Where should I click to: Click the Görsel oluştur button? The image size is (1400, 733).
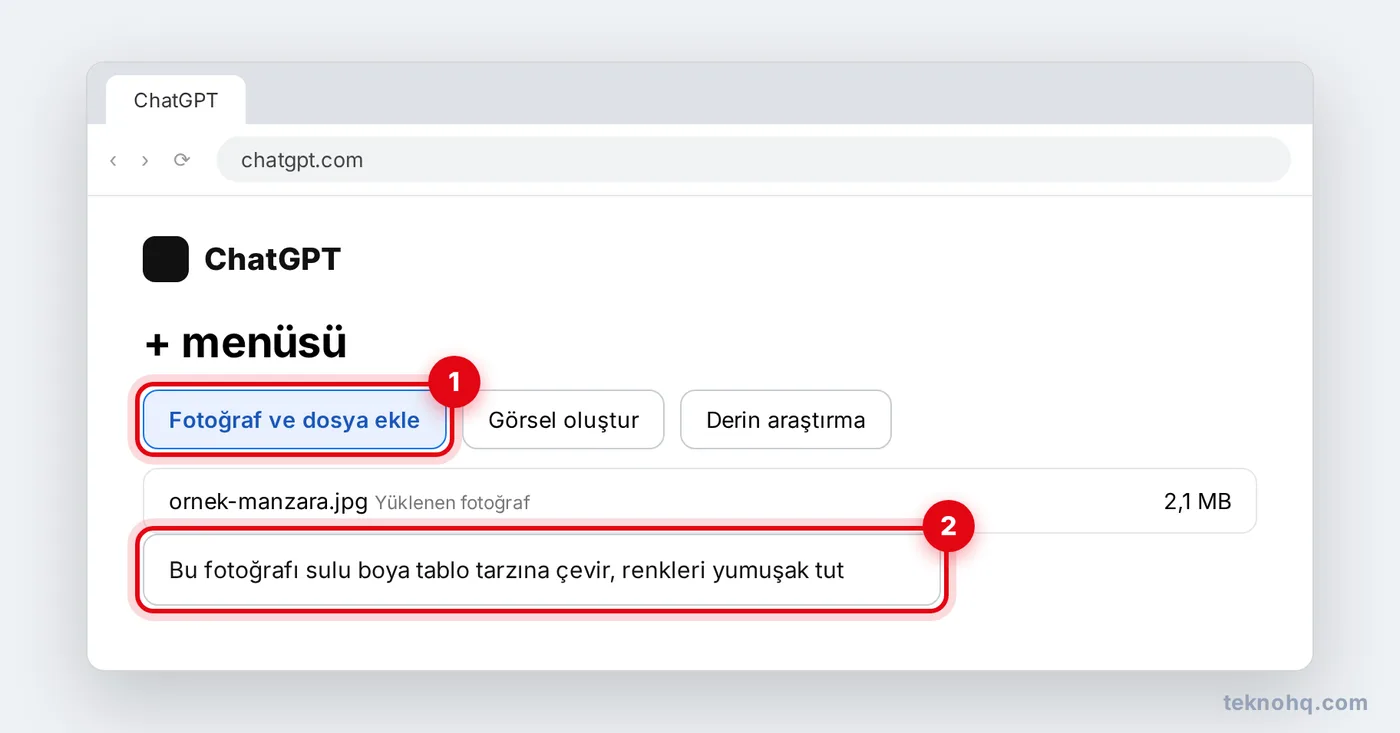click(563, 420)
